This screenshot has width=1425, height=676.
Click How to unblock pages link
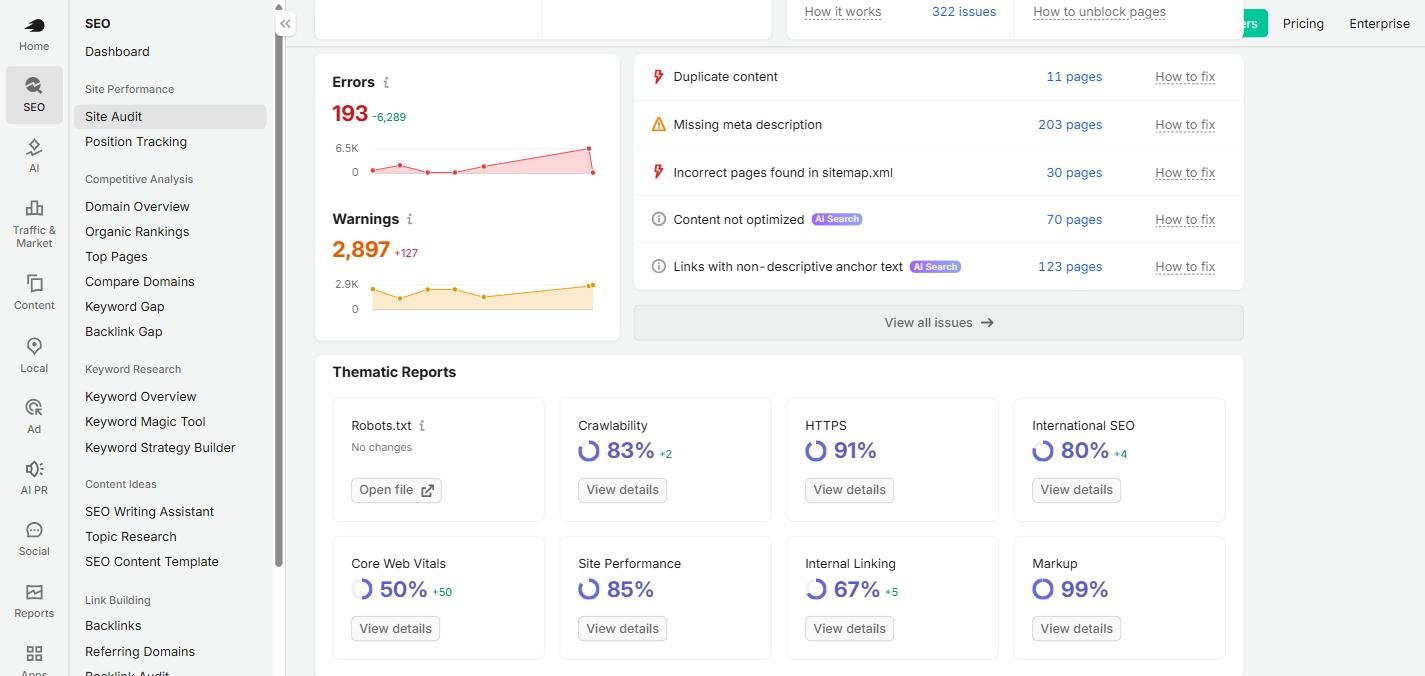click(x=1099, y=12)
